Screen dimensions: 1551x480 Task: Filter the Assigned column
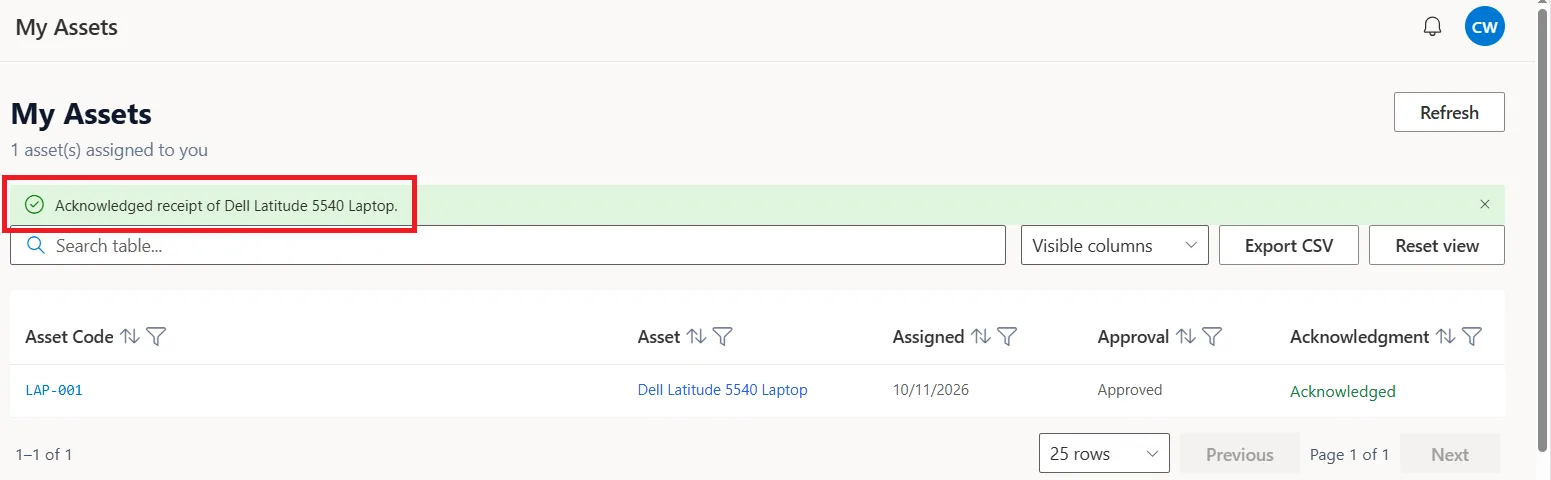point(1007,337)
